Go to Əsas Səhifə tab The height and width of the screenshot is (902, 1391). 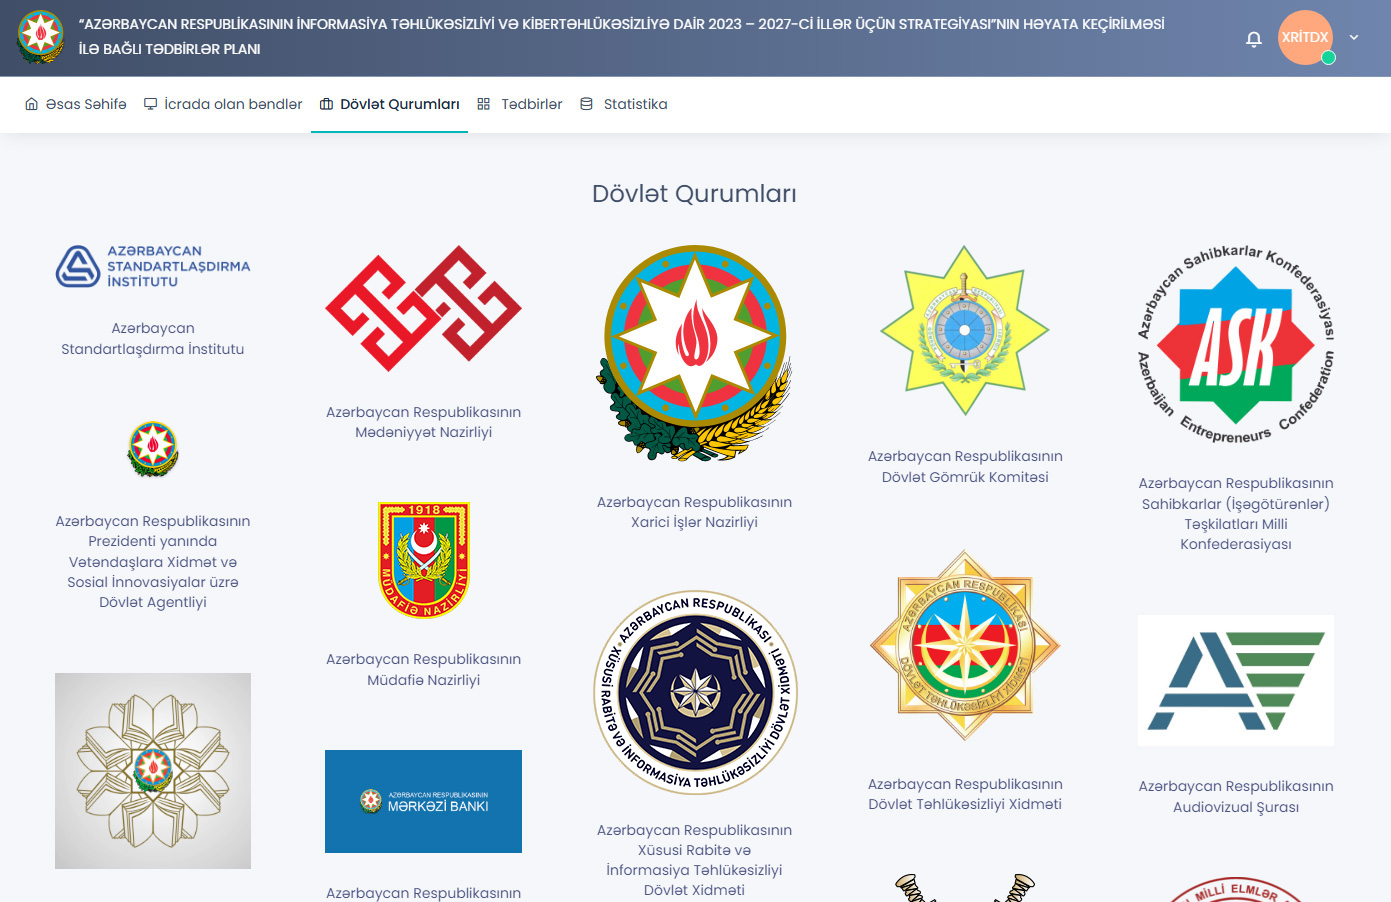[x=76, y=104]
